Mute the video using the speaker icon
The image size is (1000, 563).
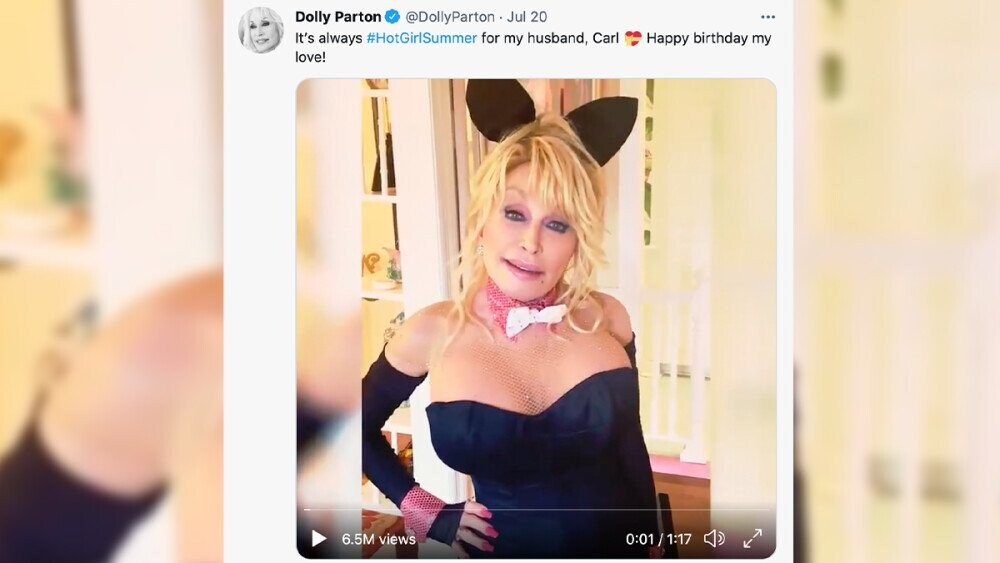[x=714, y=539]
